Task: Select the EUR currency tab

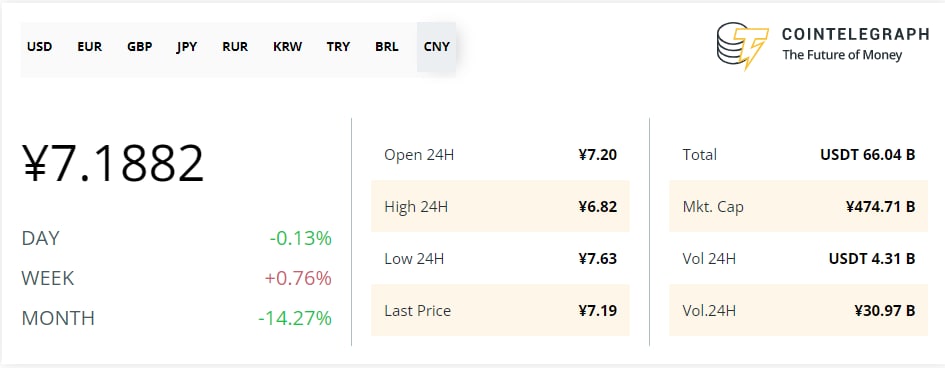Action: [x=89, y=47]
